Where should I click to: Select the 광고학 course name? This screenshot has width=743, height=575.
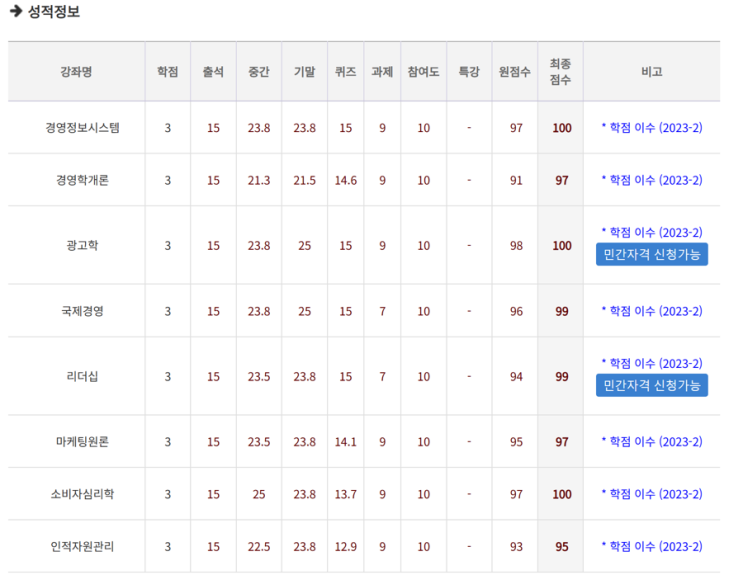(x=82, y=245)
